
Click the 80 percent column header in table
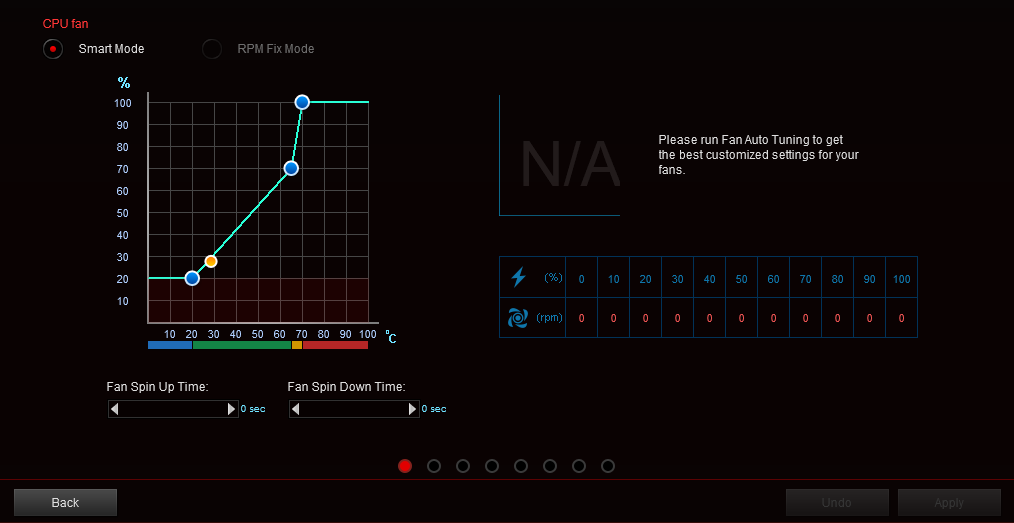[837, 279]
